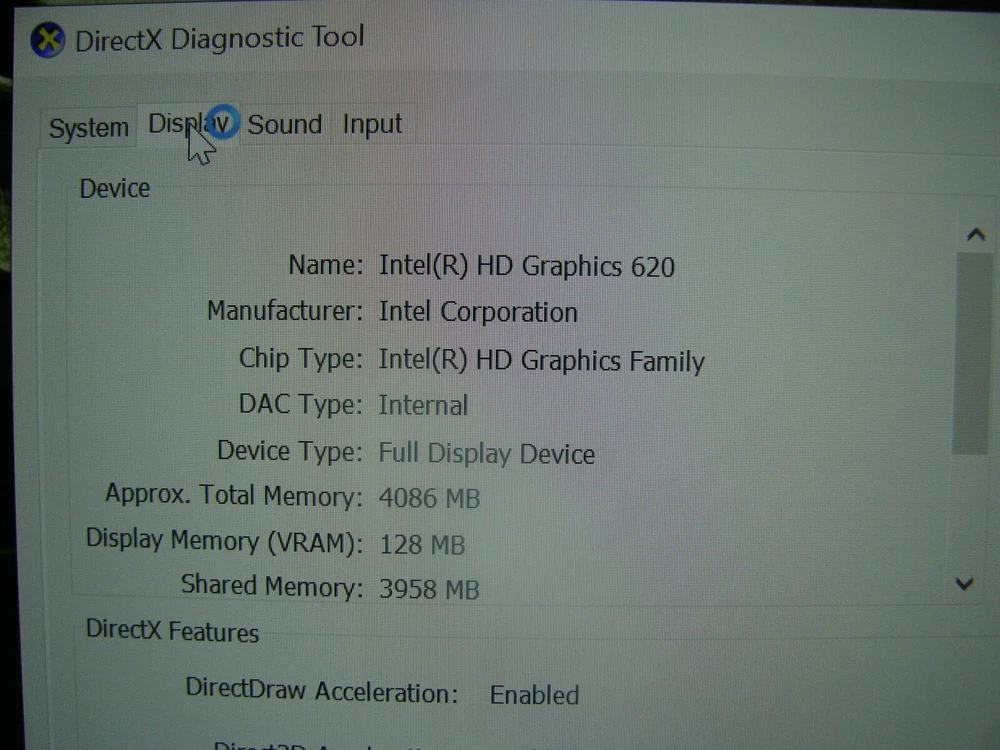
Task: Click the Intel Corporation manufacturer value
Action: pos(478,313)
